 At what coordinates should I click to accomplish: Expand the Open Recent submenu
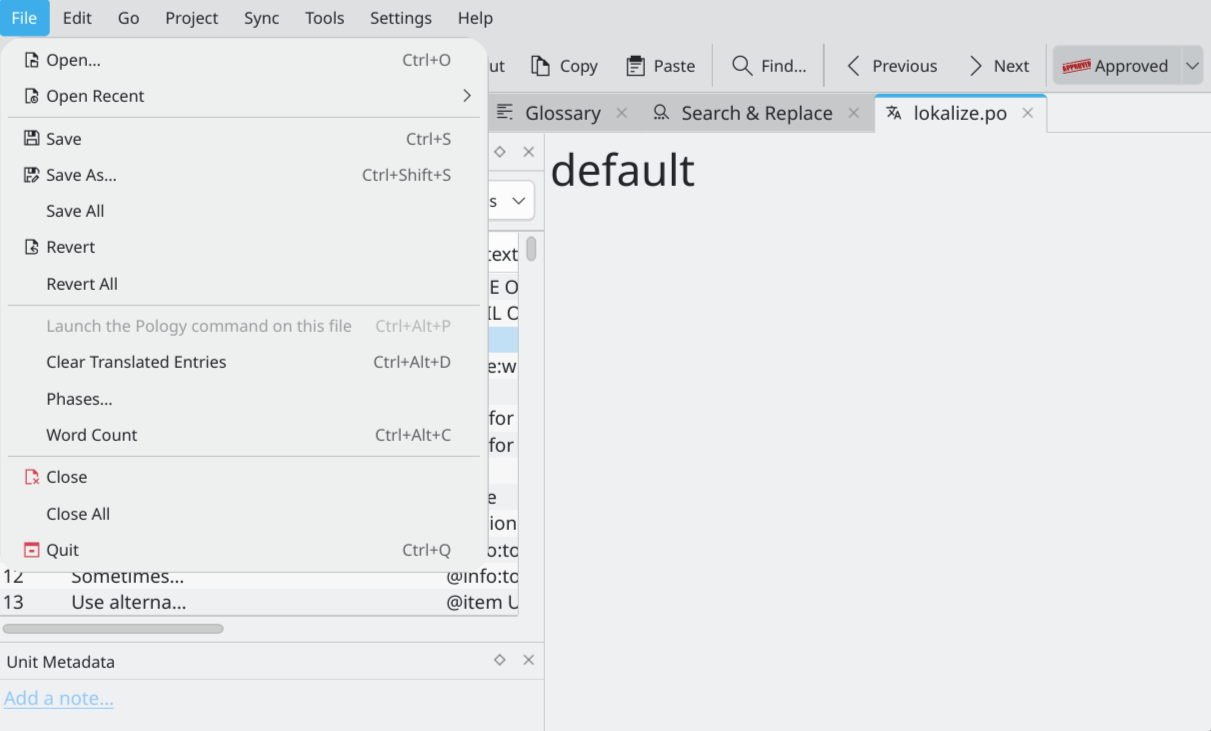click(466, 96)
